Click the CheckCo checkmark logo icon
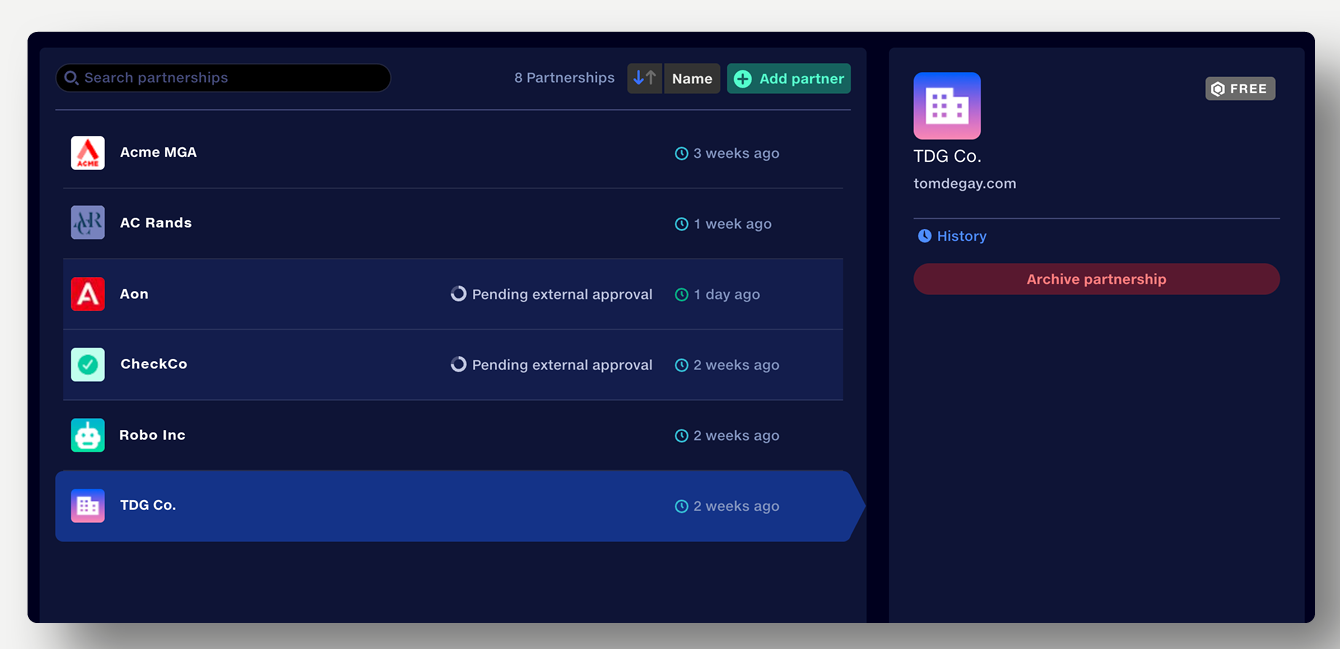 click(x=88, y=364)
